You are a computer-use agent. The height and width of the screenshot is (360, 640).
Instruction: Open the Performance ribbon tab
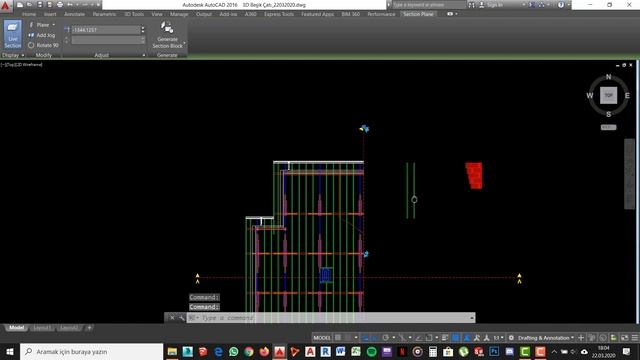click(381, 14)
